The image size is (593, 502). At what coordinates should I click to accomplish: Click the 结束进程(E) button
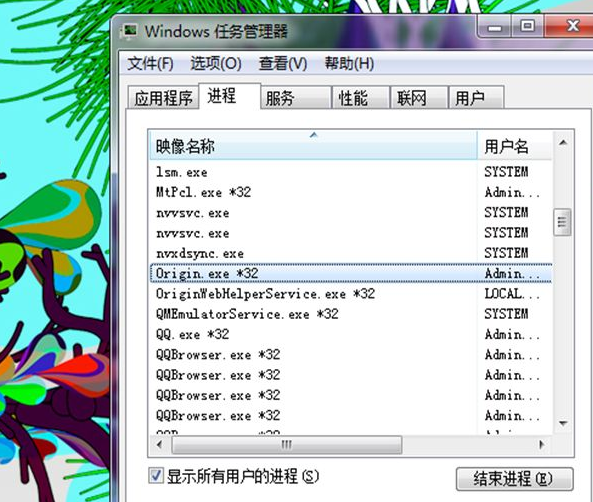click(515, 479)
